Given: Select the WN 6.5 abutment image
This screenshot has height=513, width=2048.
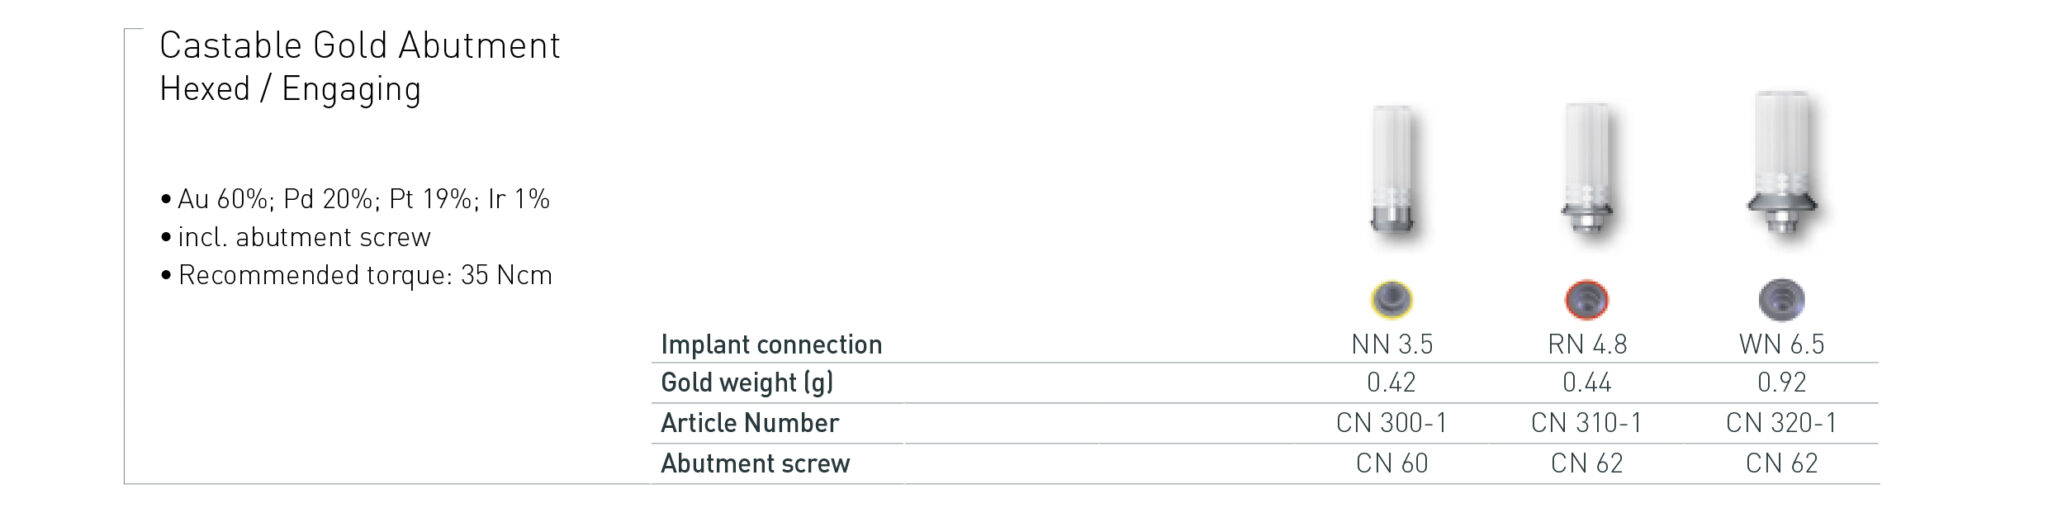Looking at the screenshot, I should click(1782, 165).
